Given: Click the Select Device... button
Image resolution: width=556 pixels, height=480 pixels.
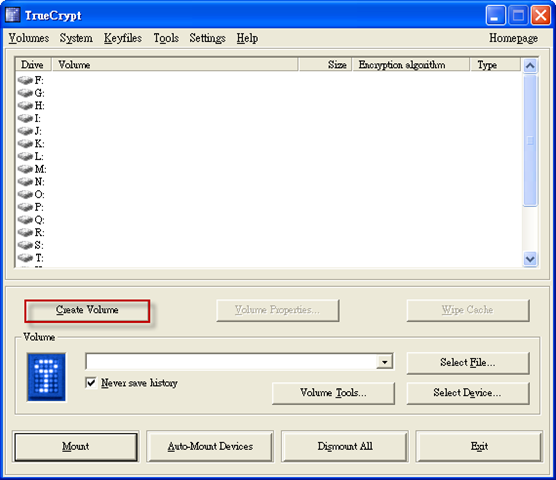Looking at the screenshot, I should click(468, 393).
